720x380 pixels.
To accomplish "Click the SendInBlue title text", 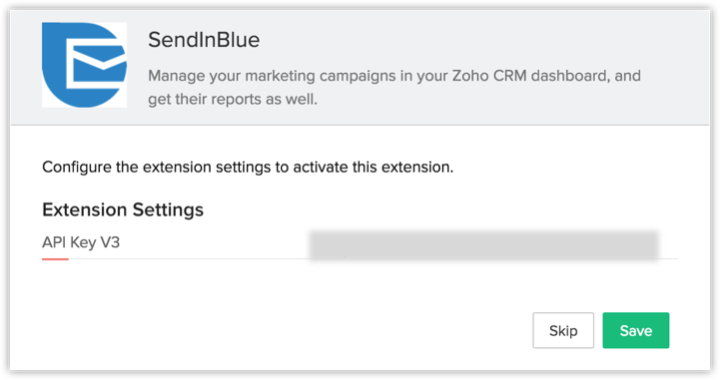I will (x=204, y=39).
